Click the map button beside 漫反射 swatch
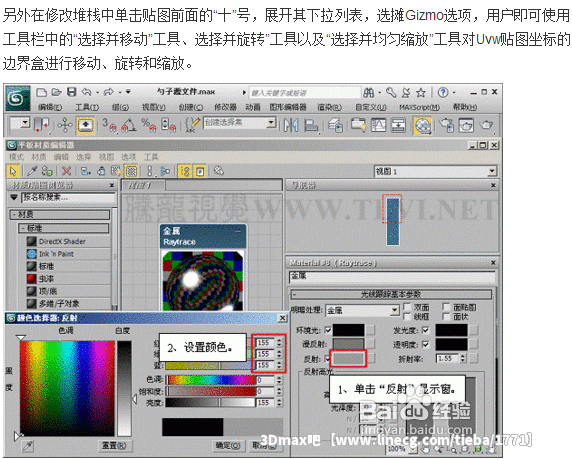 tap(371, 344)
